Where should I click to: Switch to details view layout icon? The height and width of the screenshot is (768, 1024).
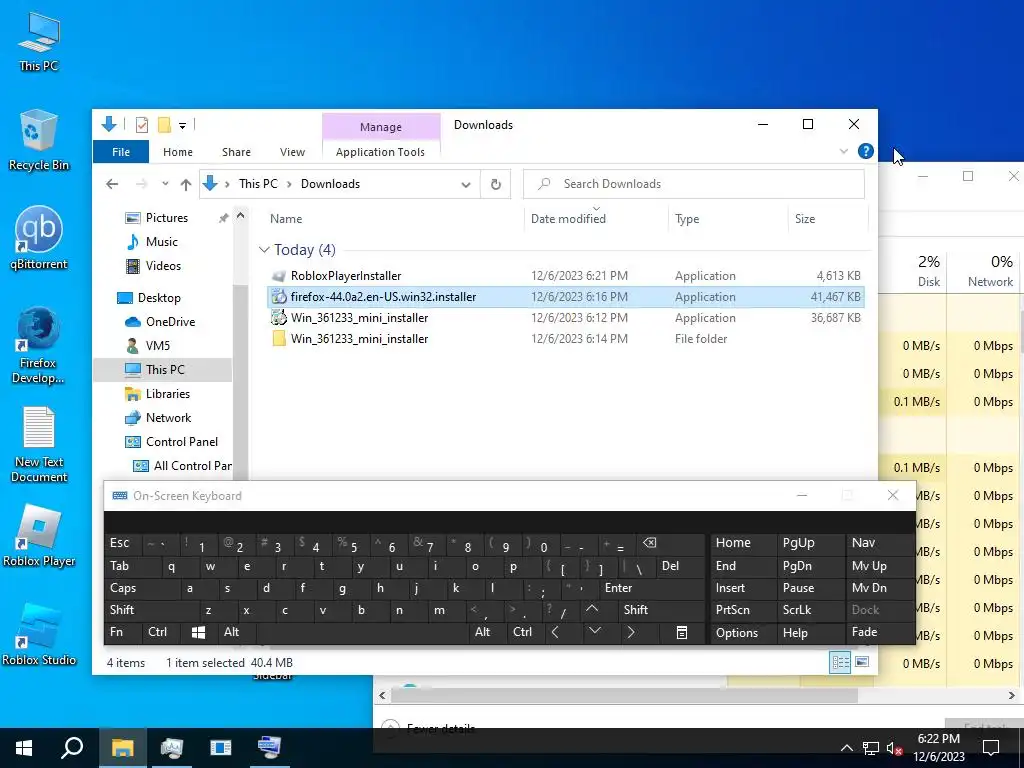840,663
